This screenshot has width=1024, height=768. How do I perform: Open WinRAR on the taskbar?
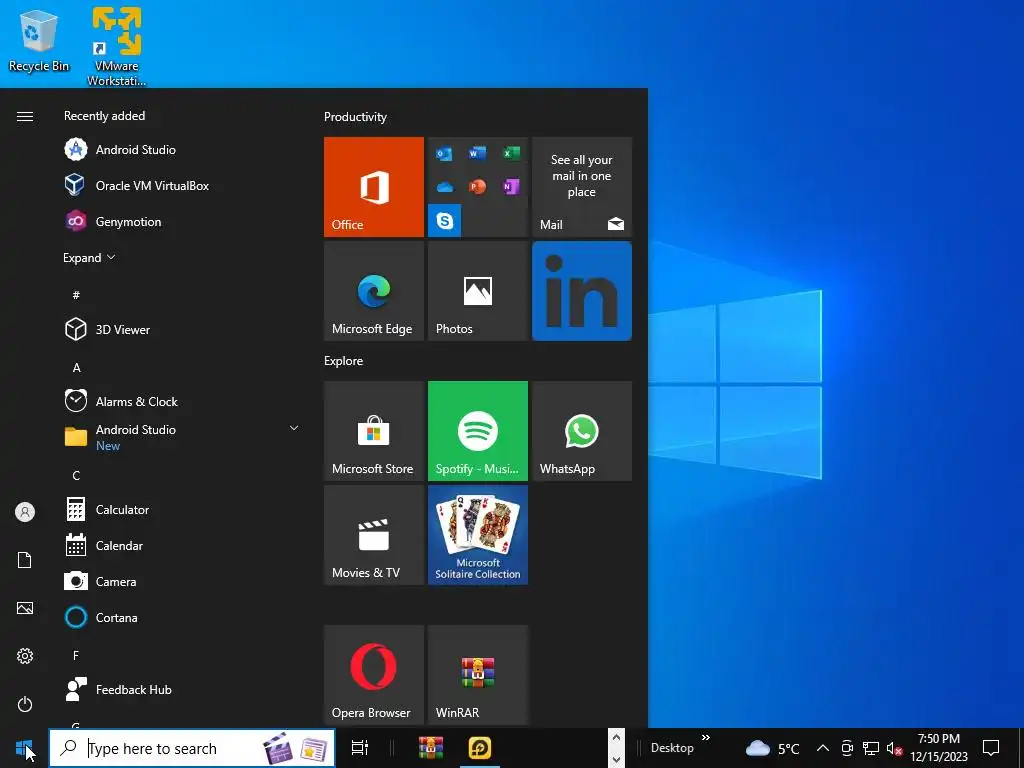[430, 748]
